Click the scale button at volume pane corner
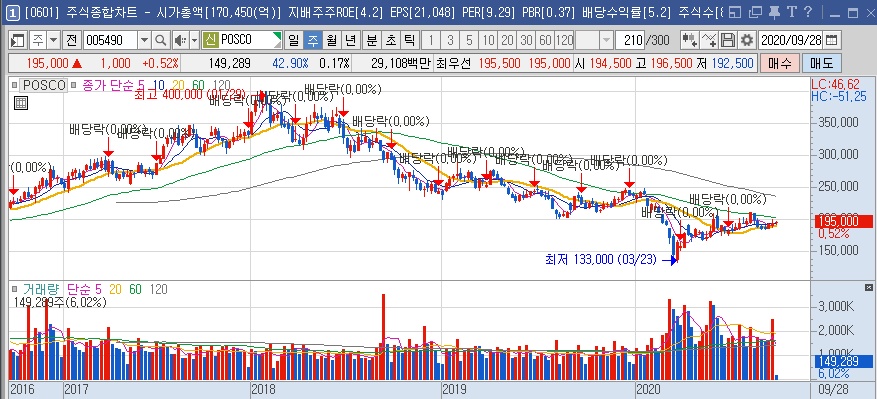Screen dimensions: 877x399 pyautogui.click(x=868, y=287)
